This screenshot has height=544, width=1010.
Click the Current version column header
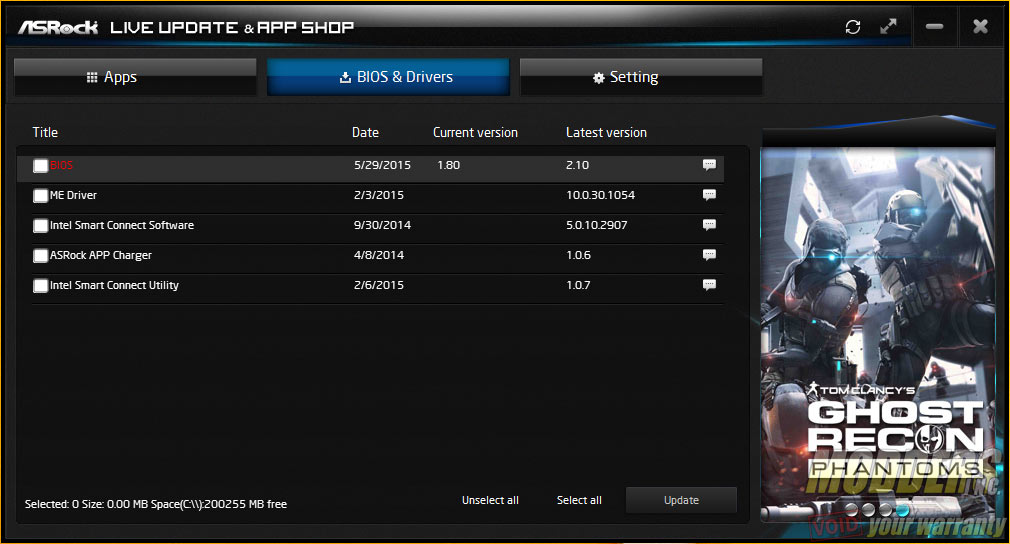coord(475,132)
